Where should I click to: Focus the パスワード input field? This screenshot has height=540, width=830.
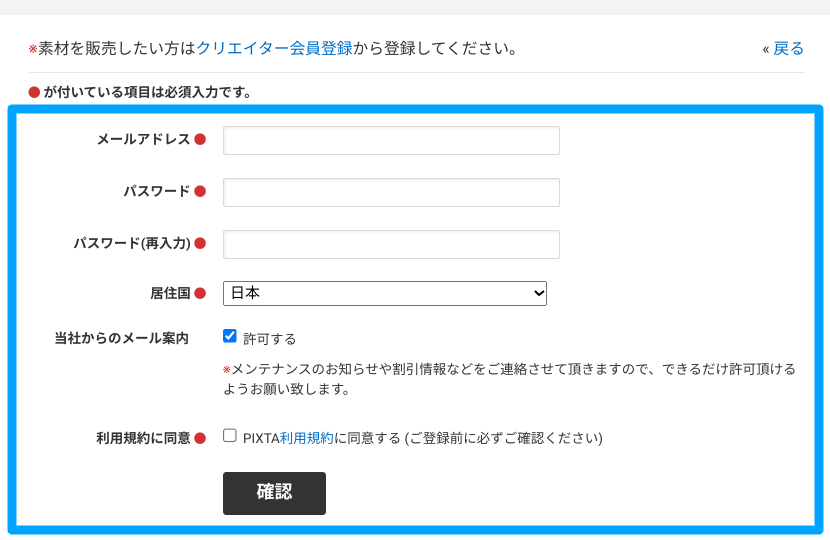point(391,192)
